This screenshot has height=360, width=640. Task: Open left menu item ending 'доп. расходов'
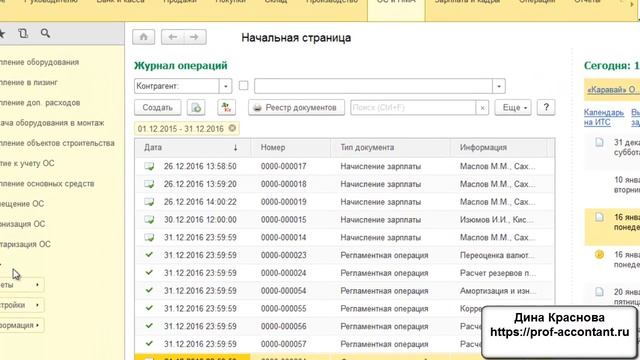(x=40, y=103)
